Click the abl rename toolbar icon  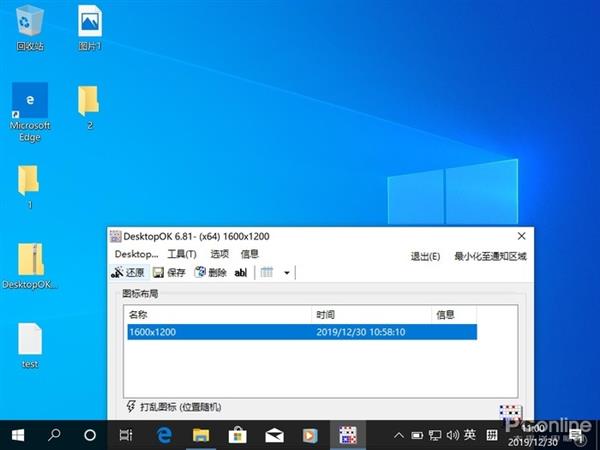coord(240,272)
